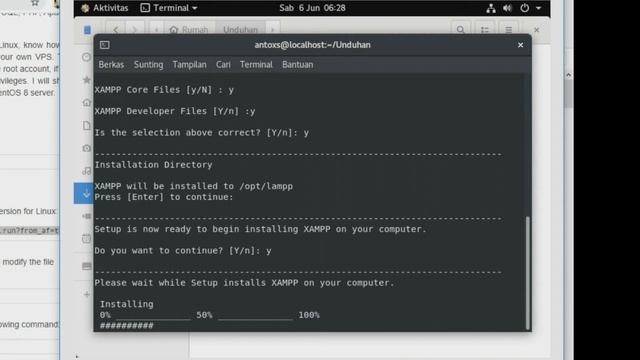640x360 pixels.
Task: Click the terminal icon in title bar
Action: (x=104, y=45)
